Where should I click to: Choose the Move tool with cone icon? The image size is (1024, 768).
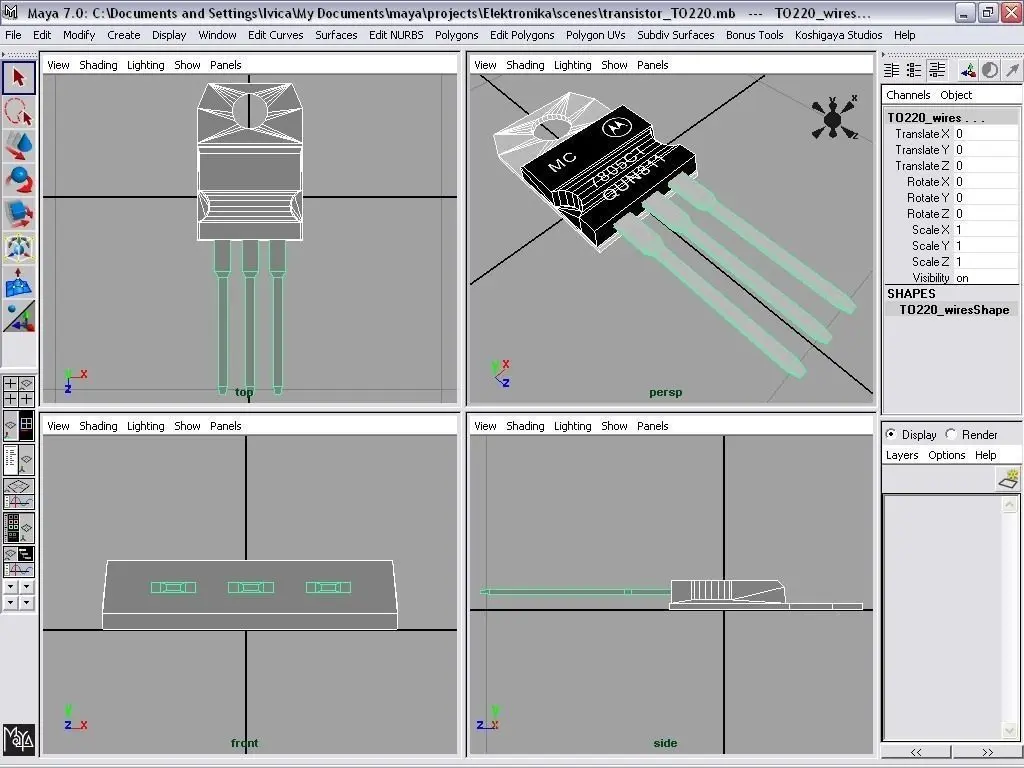click(x=18, y=146)
